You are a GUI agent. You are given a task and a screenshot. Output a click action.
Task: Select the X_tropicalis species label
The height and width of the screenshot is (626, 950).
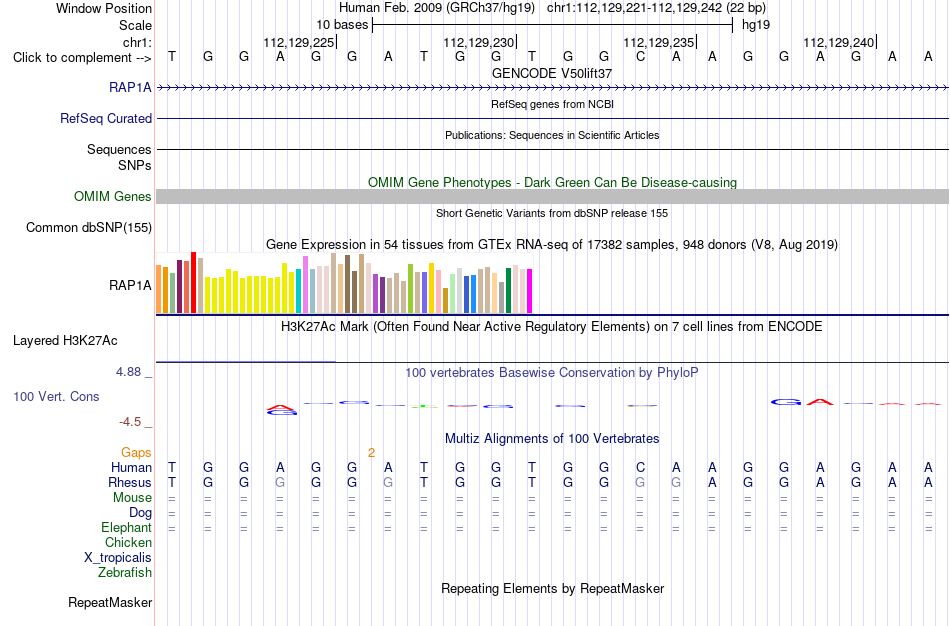[x=118, y=558]
